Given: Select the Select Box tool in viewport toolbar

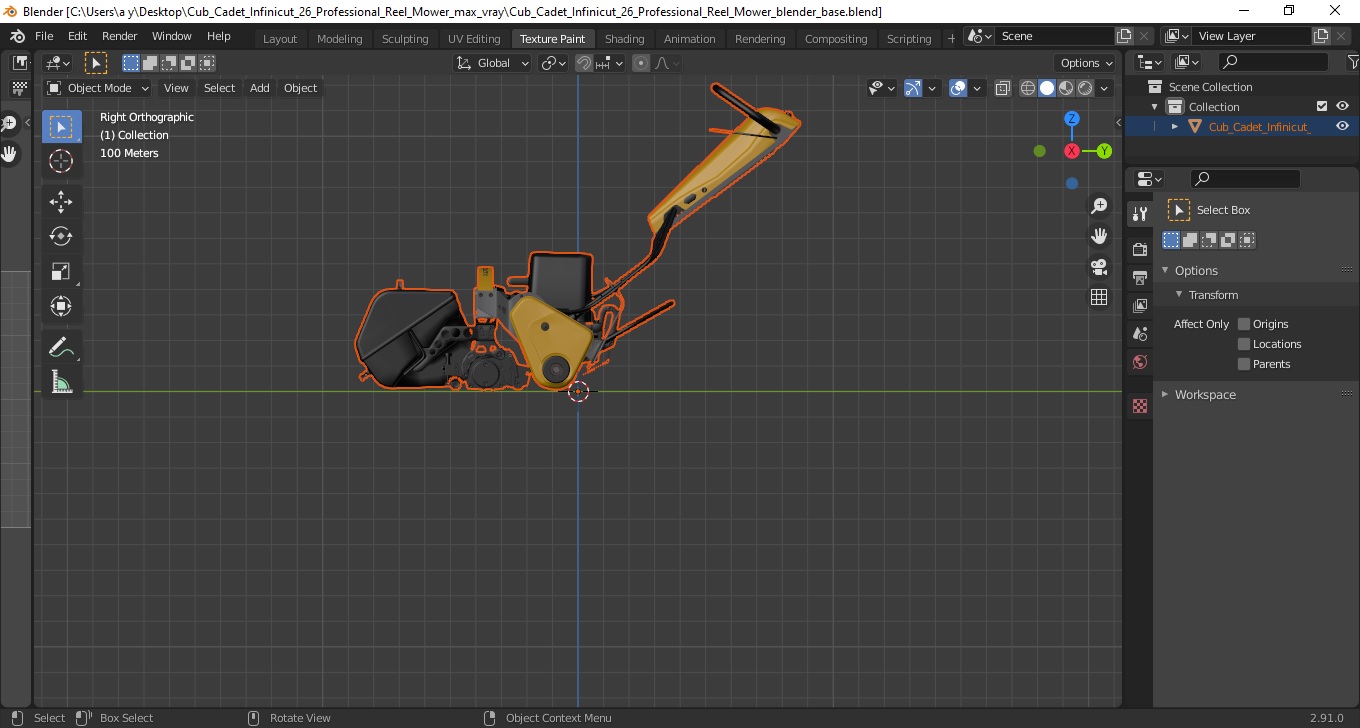Looking at the screenshot, I should point(61,127).
